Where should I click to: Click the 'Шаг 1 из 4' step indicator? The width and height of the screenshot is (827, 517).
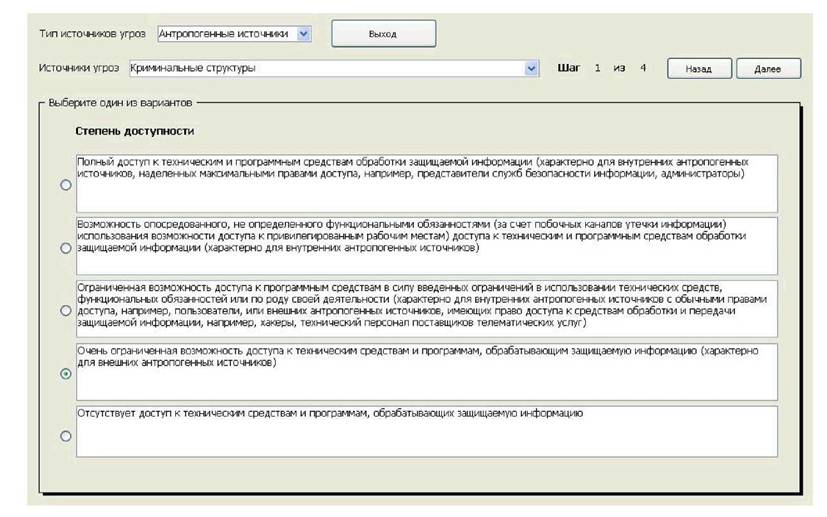click(601, 68)
